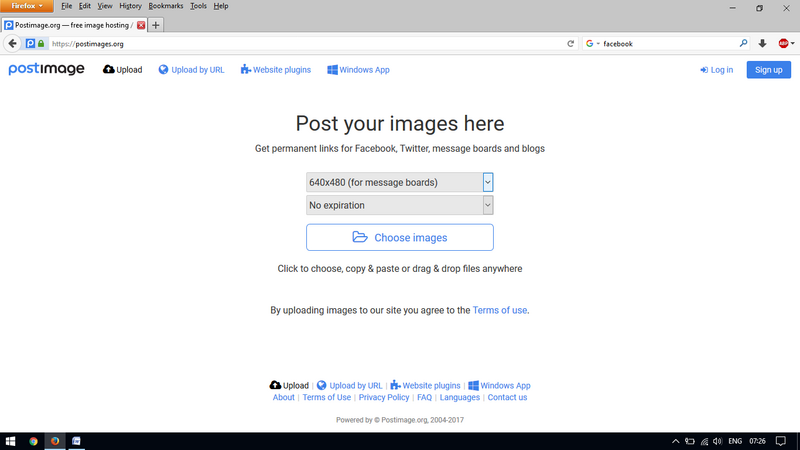Open the Windows Start menu
Image resolution: width=800 pixels, height=450 pixels.
[x=10, y=441]
